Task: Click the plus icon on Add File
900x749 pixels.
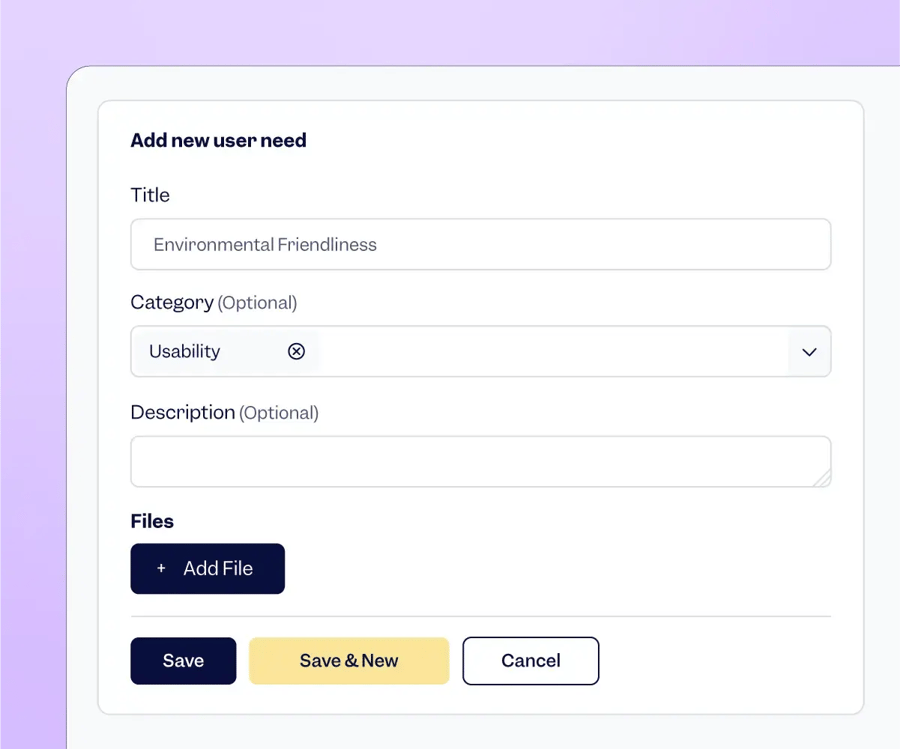Action: (161, 568)
